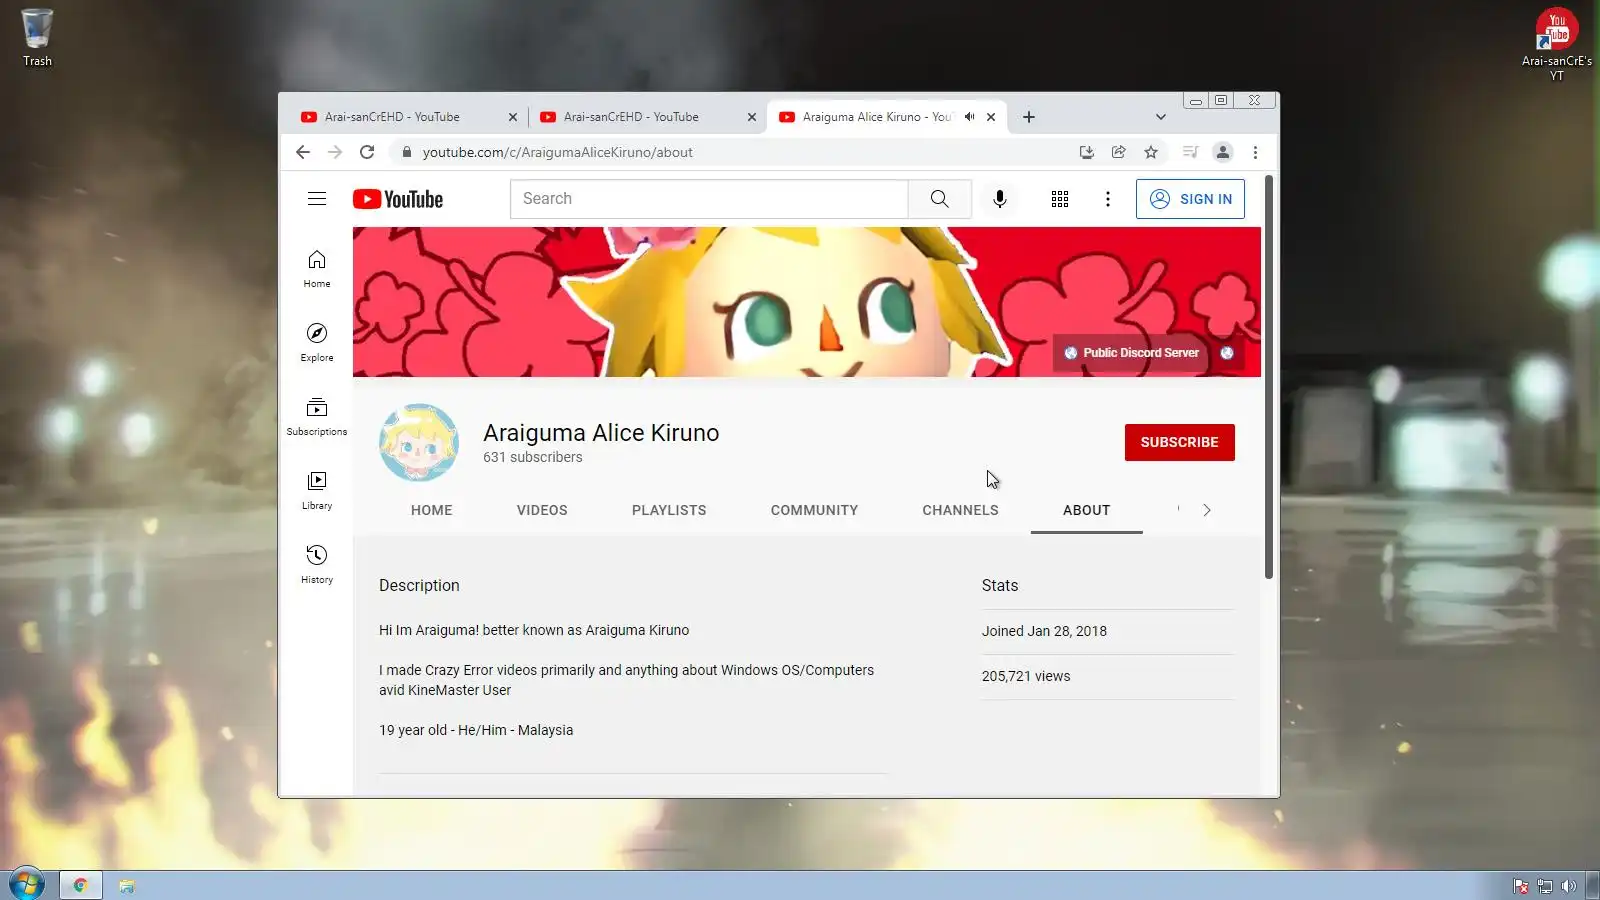Open a new browser tab

pos(1029,117)
